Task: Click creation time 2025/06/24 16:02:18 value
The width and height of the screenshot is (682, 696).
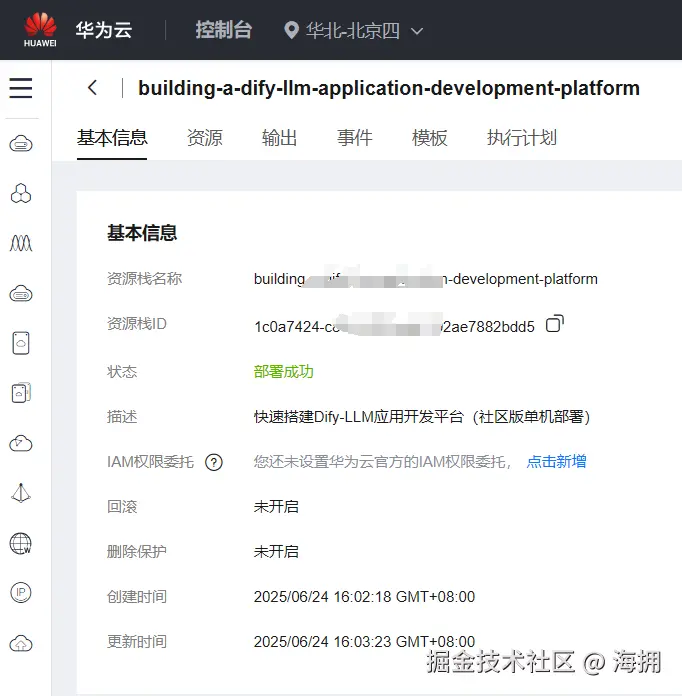Action: tap(364, 597)
